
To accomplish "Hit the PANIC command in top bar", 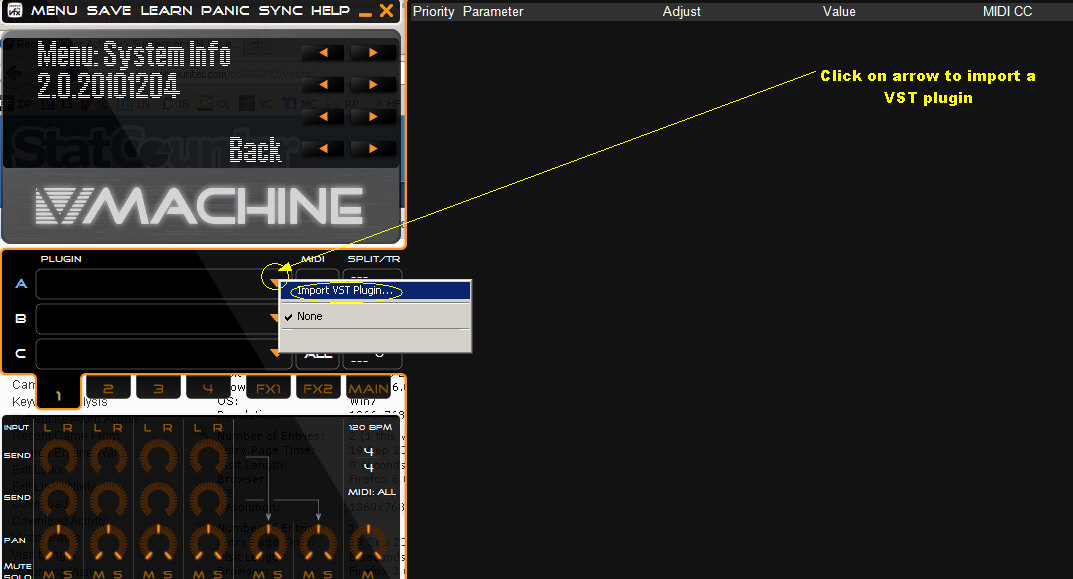I will [x=225, y=10].
